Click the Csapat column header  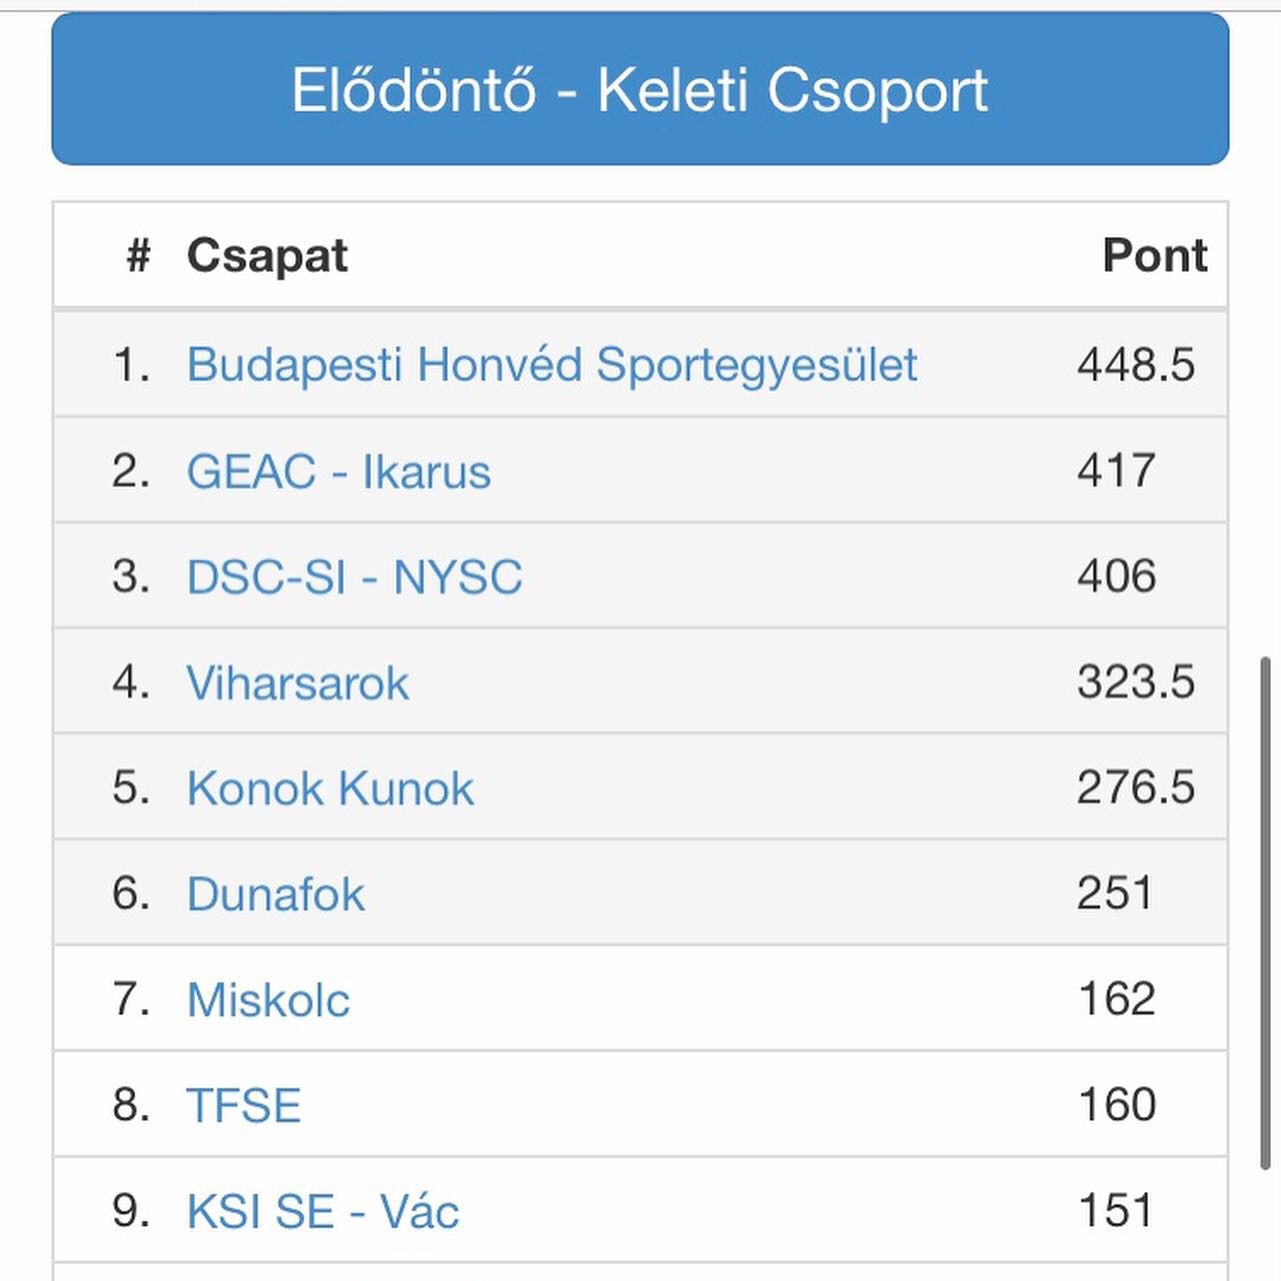pyautogui.click(x=267, y=255)
